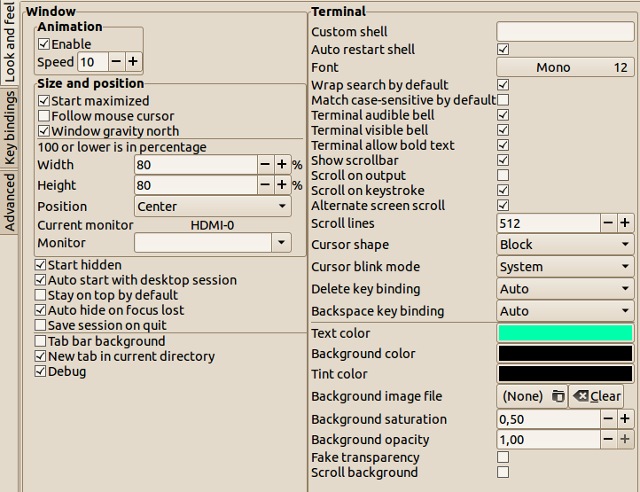Decrease Background saturation with minus button
This screenshot has height=492, width=640.
click(608, 419)
